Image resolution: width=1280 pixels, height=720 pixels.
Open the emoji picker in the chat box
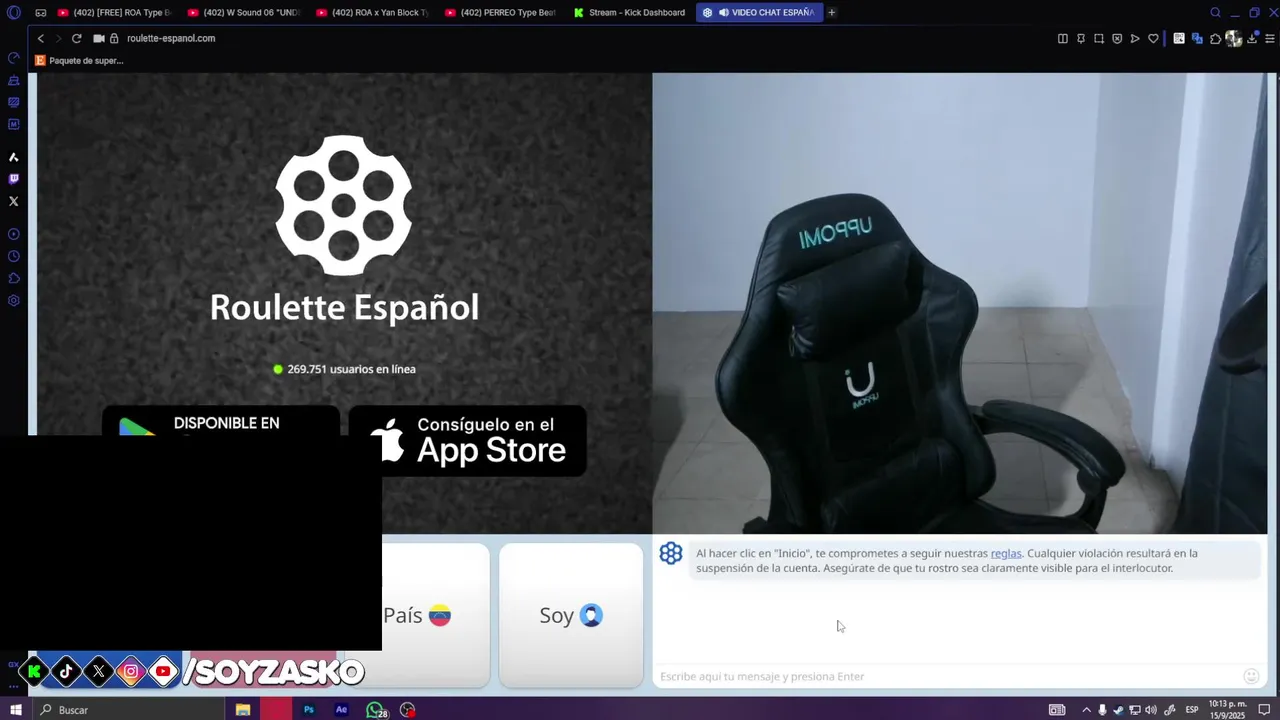(x=1251, y=676)
